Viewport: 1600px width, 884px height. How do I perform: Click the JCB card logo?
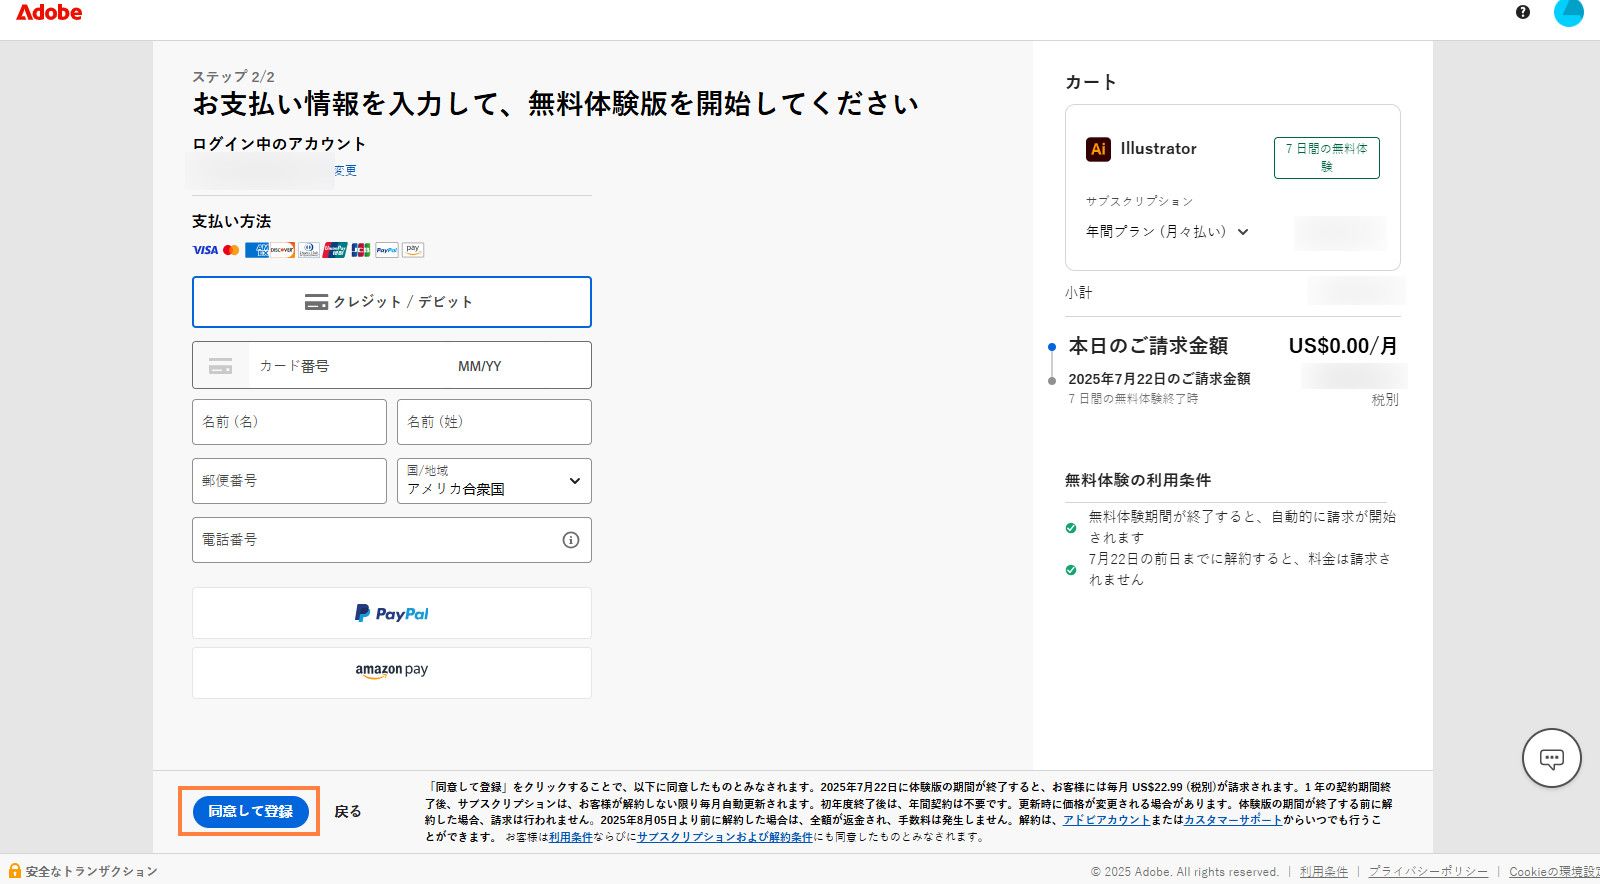[x=361, y=250]
